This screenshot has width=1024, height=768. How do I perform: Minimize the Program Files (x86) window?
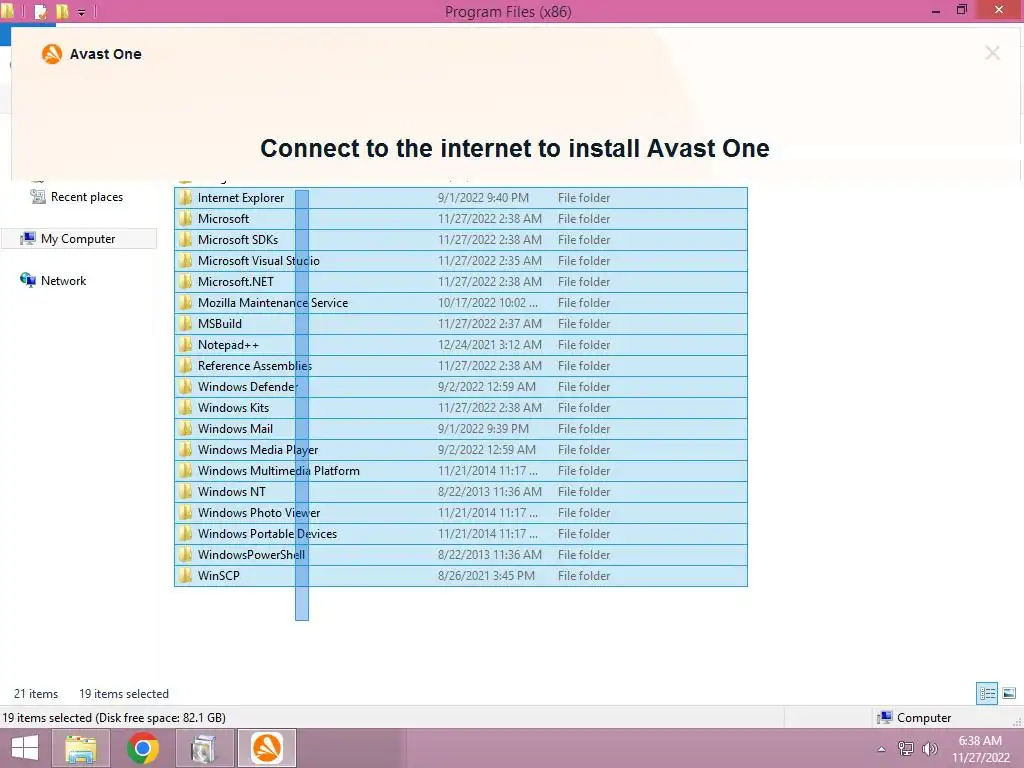point(936,11)
